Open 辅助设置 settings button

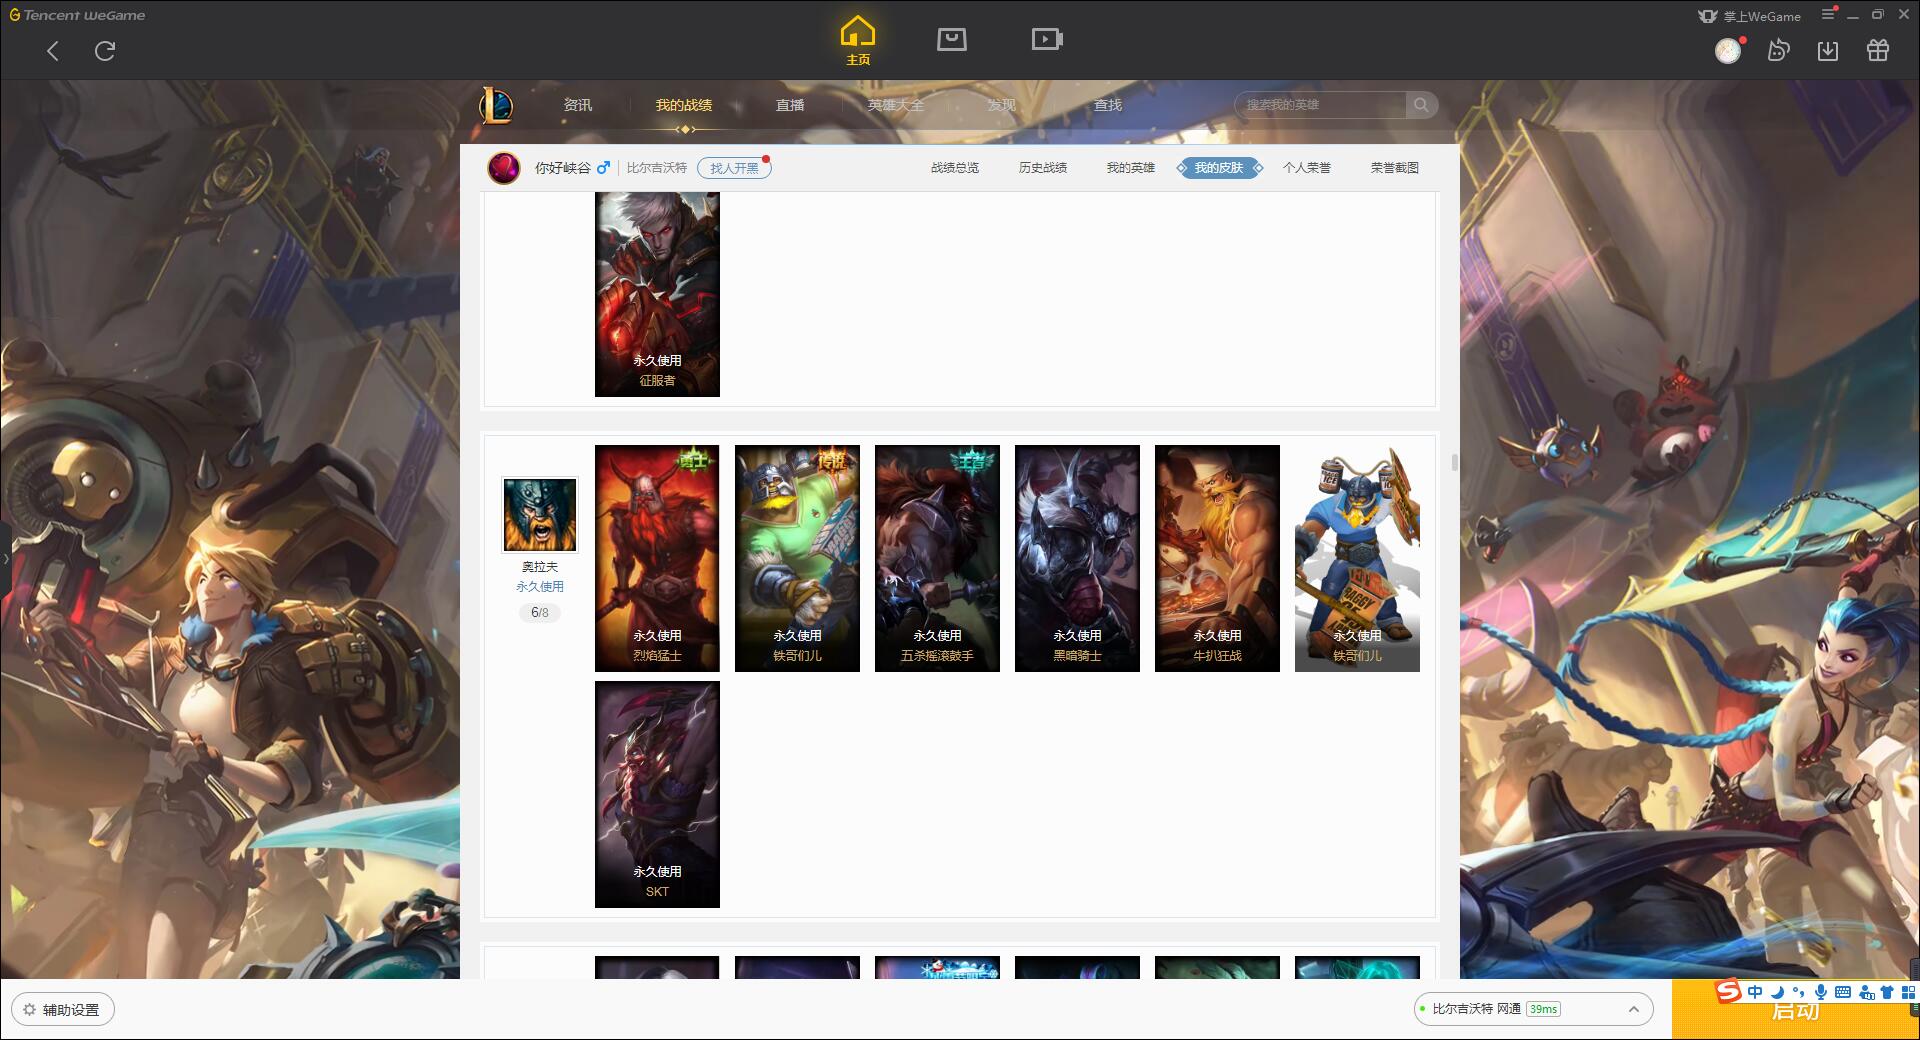click(62, 1010)
